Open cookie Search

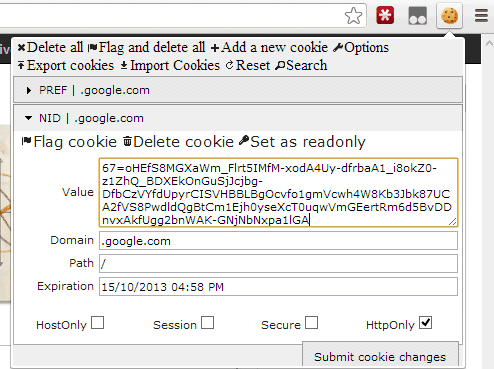point(301,65)
